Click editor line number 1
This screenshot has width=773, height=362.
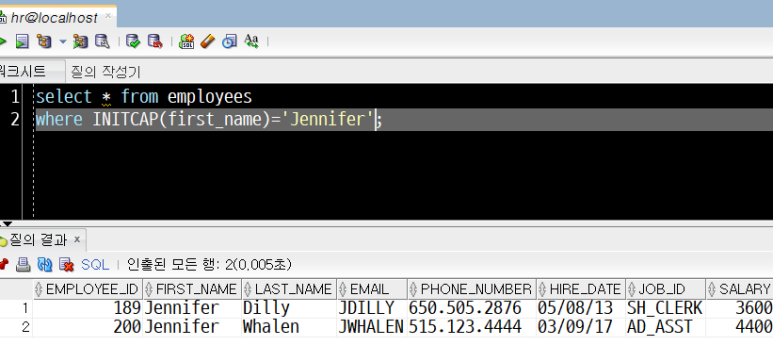tap(15, 97)
